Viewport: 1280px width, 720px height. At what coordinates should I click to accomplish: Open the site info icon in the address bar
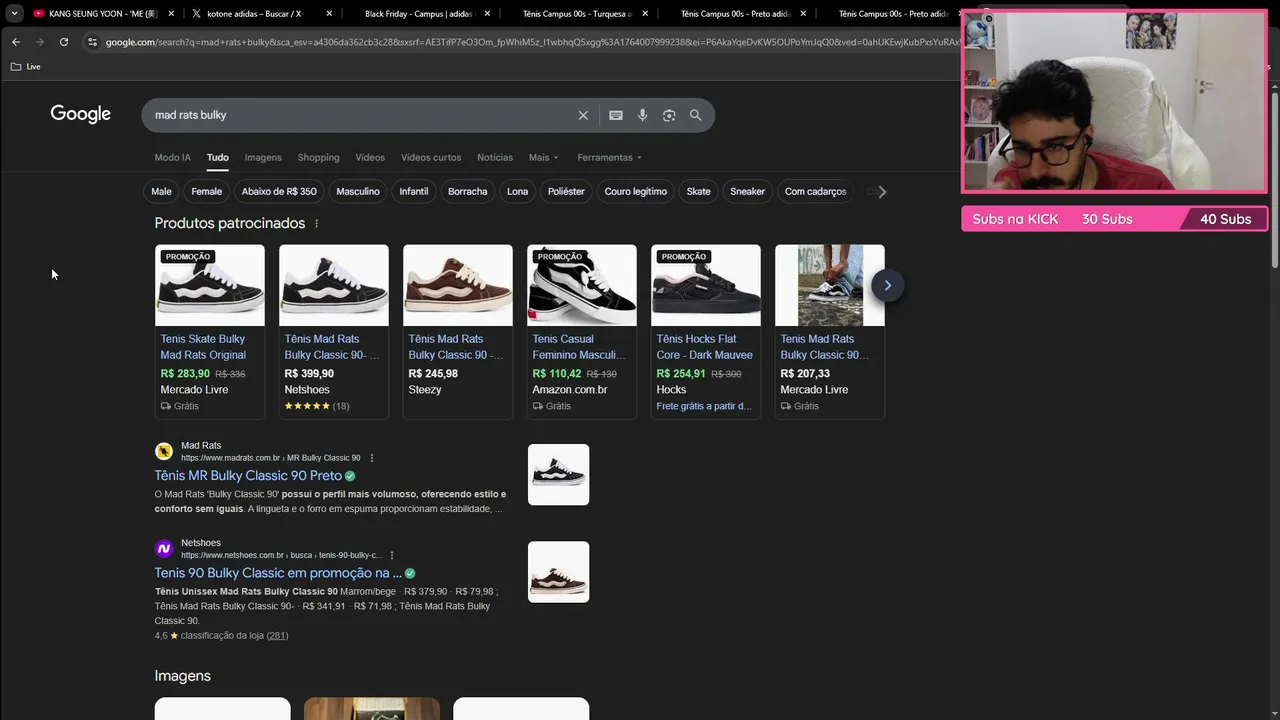point(92,42)
